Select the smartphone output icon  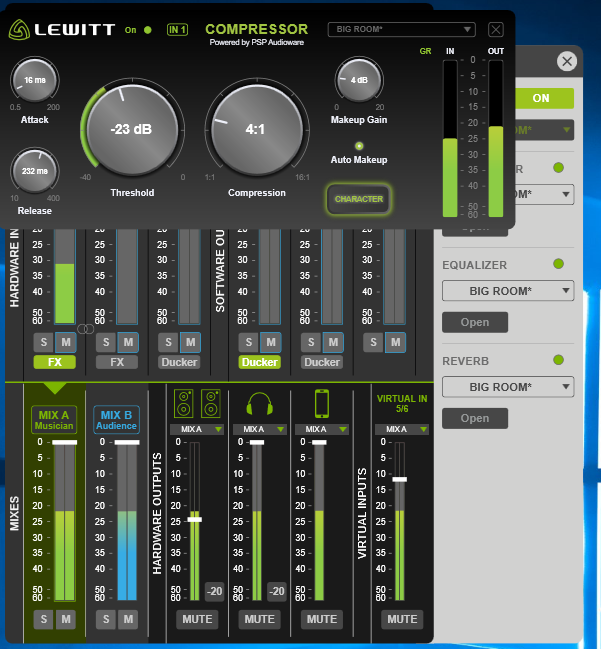coord(322,403)
